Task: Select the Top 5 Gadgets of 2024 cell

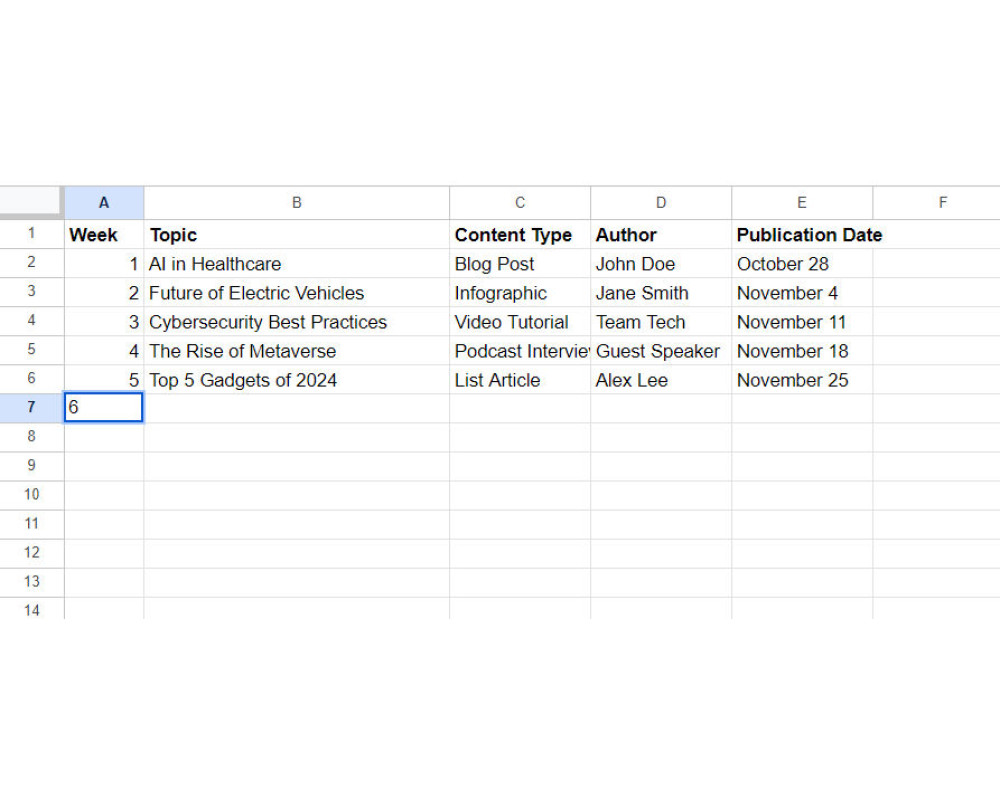Action: coord(297,380)
